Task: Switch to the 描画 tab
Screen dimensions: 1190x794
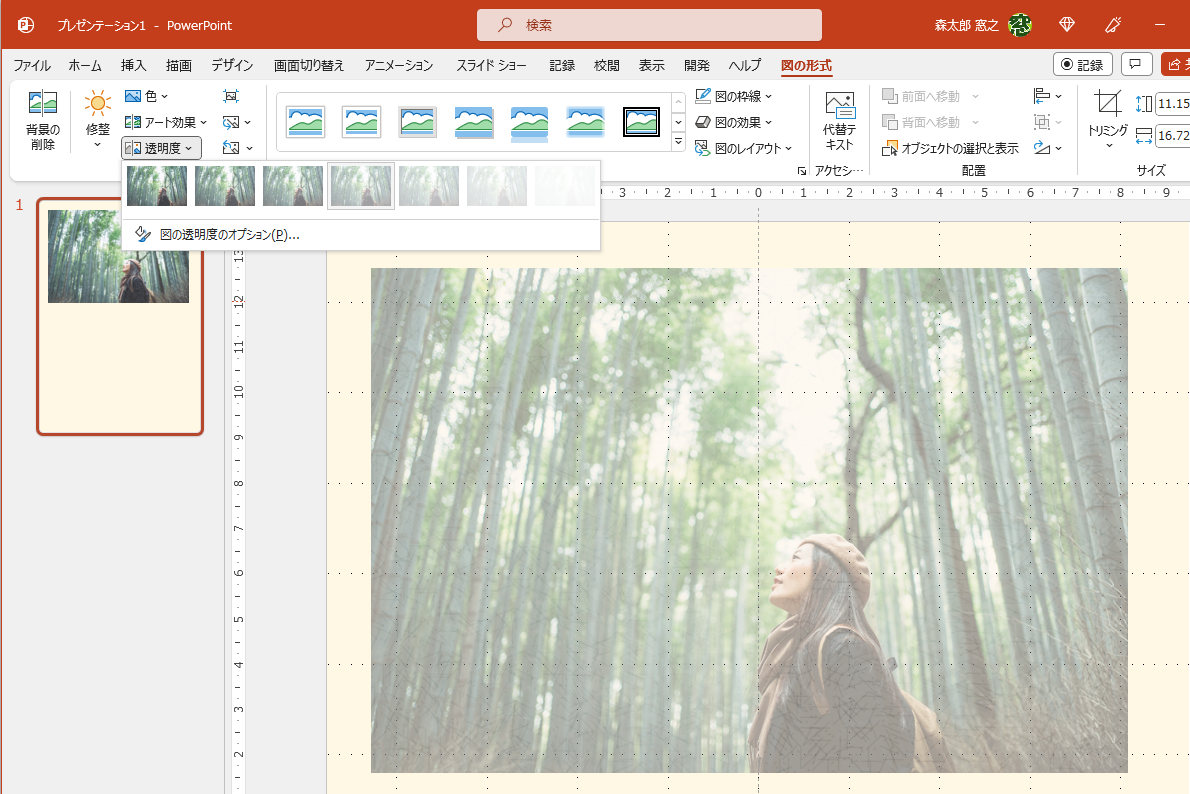Action: point(179,65)
